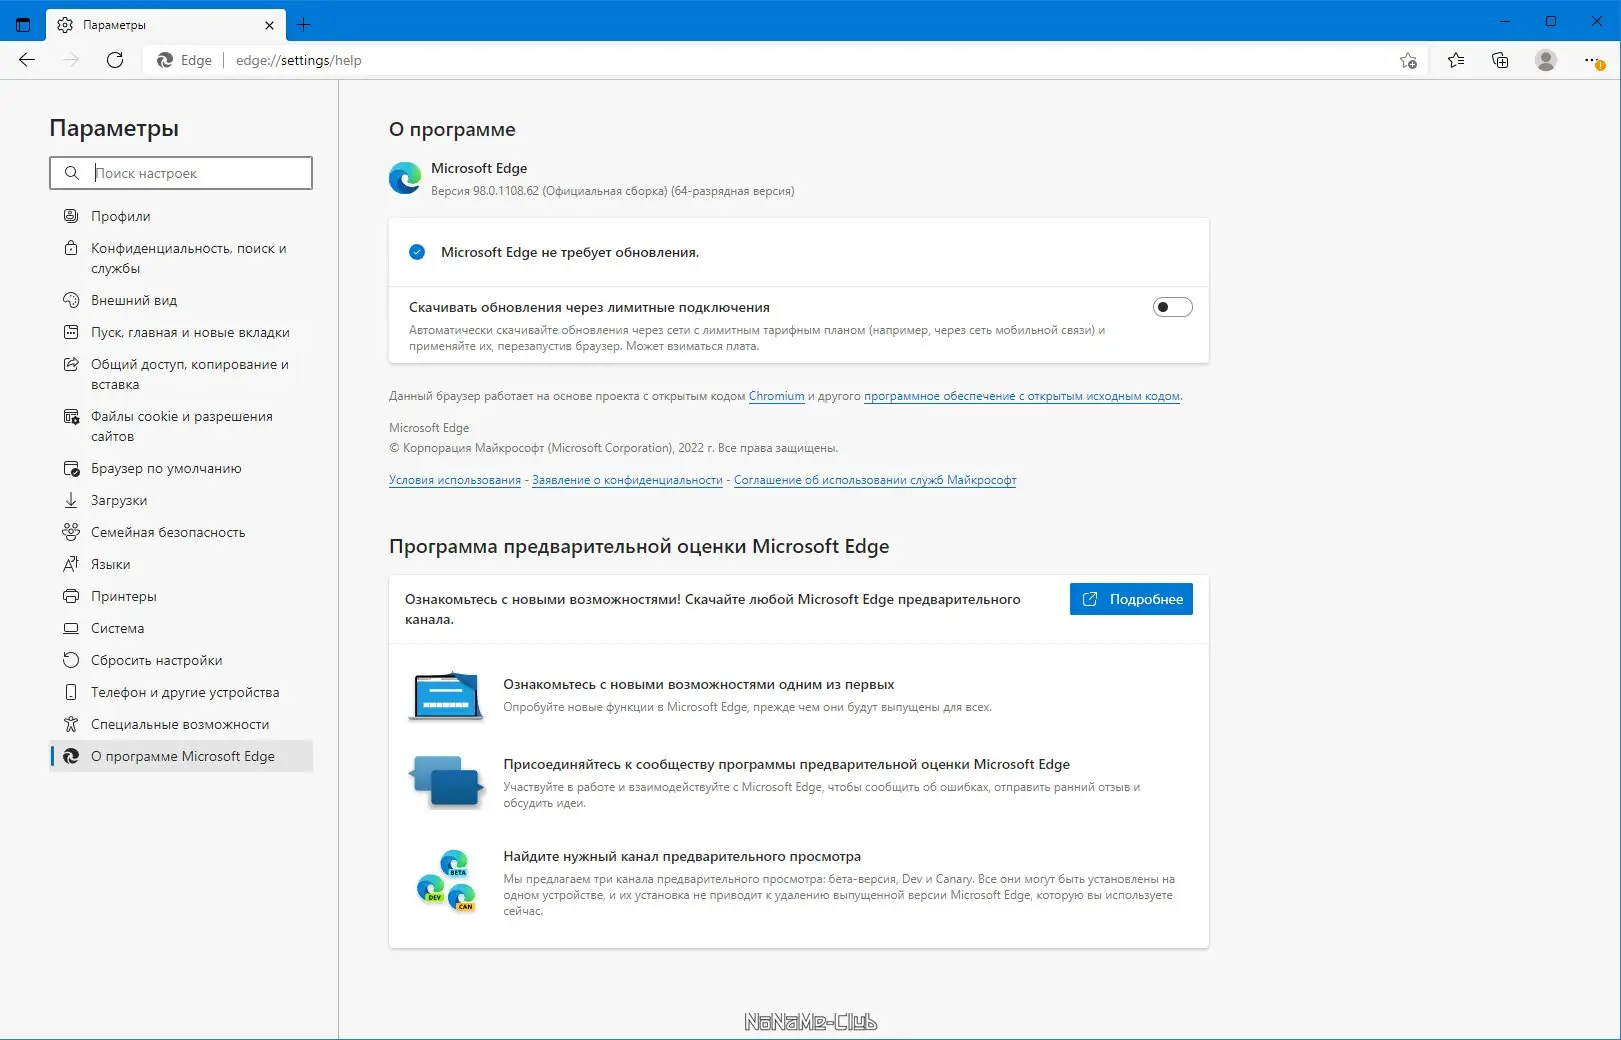Click the address bar URL edge://settings/help
Screen dimensions: 1621x1040
click(x=299, y=60)
